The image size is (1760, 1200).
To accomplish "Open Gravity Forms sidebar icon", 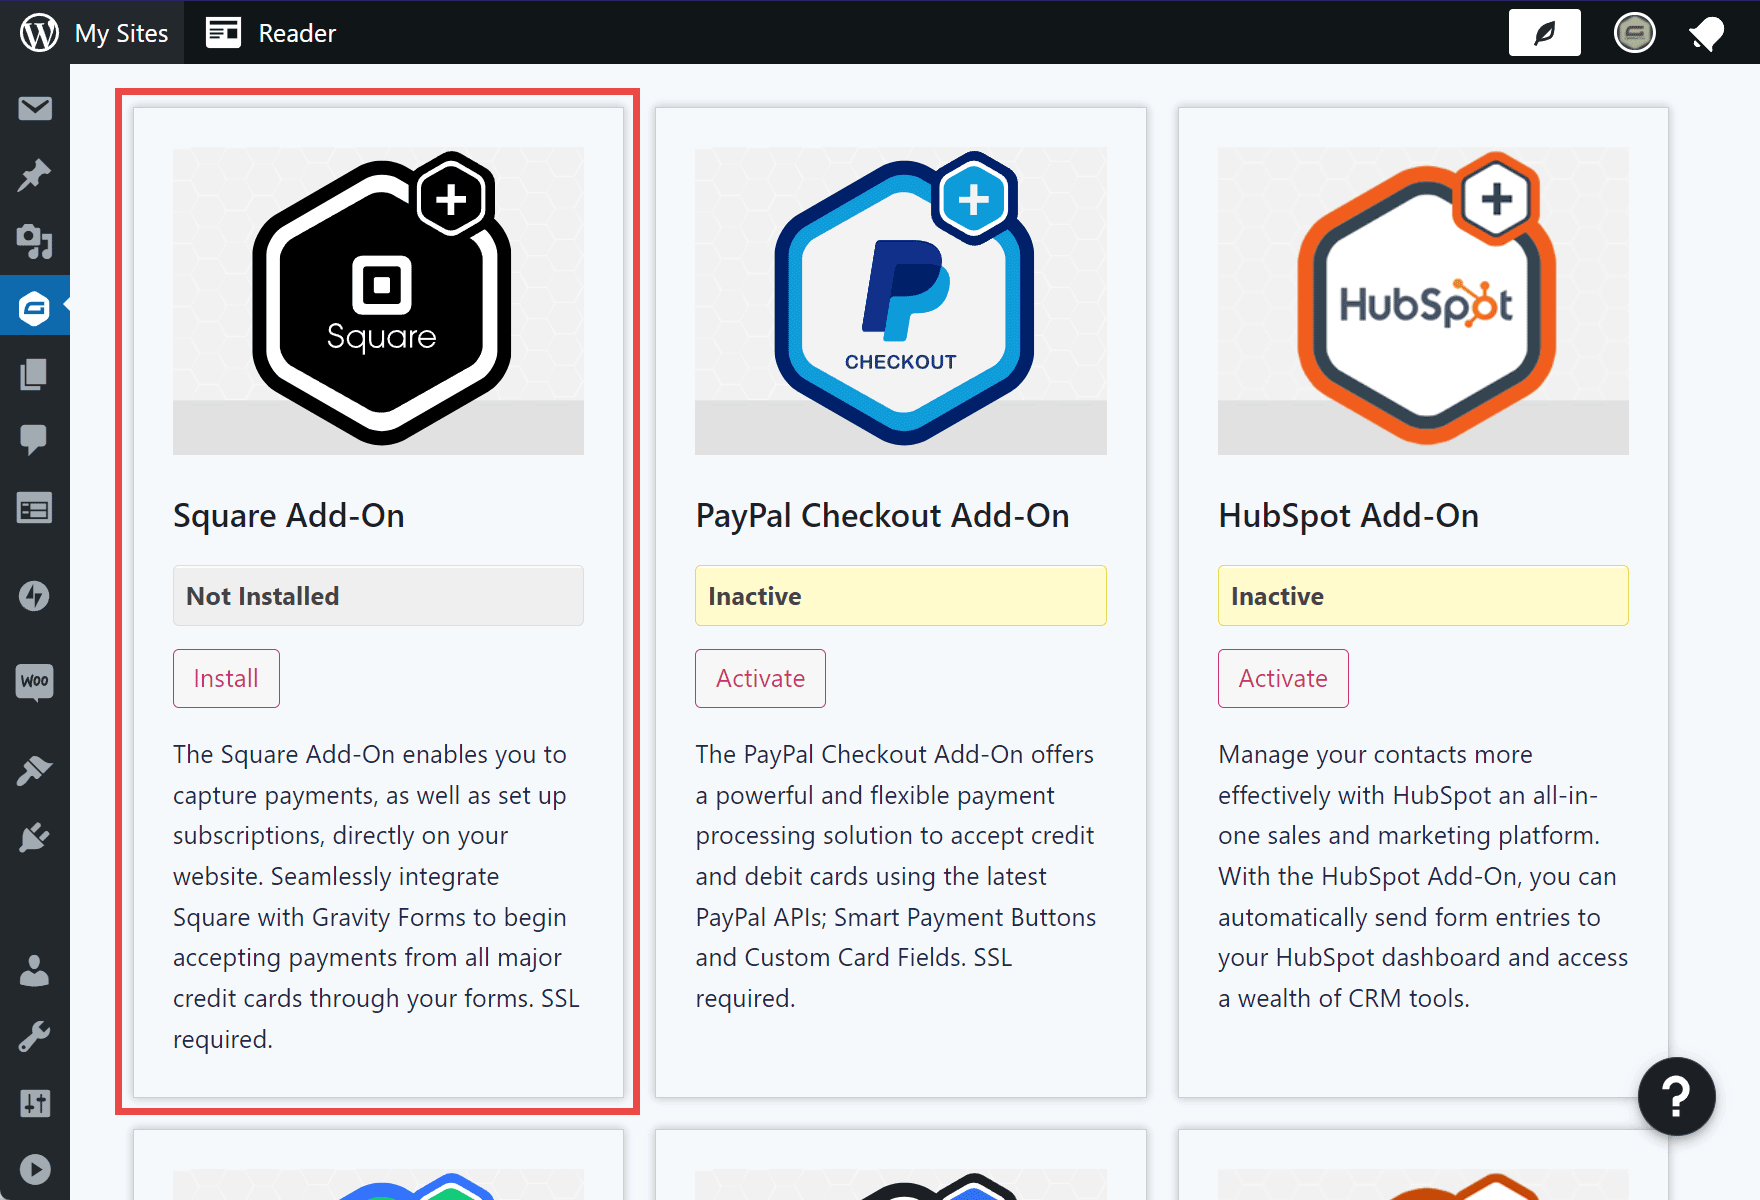I will [x=35, y=307].
